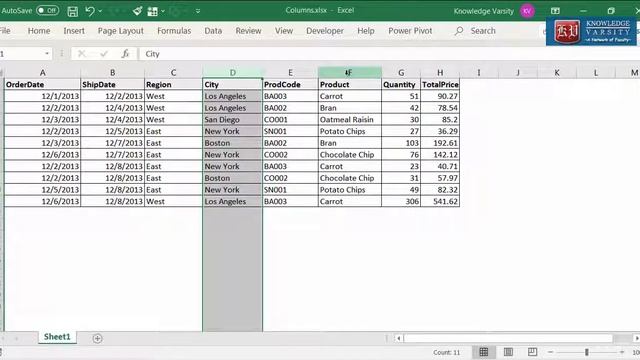Click horizontal scrollbar left arrow
The width and height of the screenshot is (640, 360).
(x=399, y=338)
